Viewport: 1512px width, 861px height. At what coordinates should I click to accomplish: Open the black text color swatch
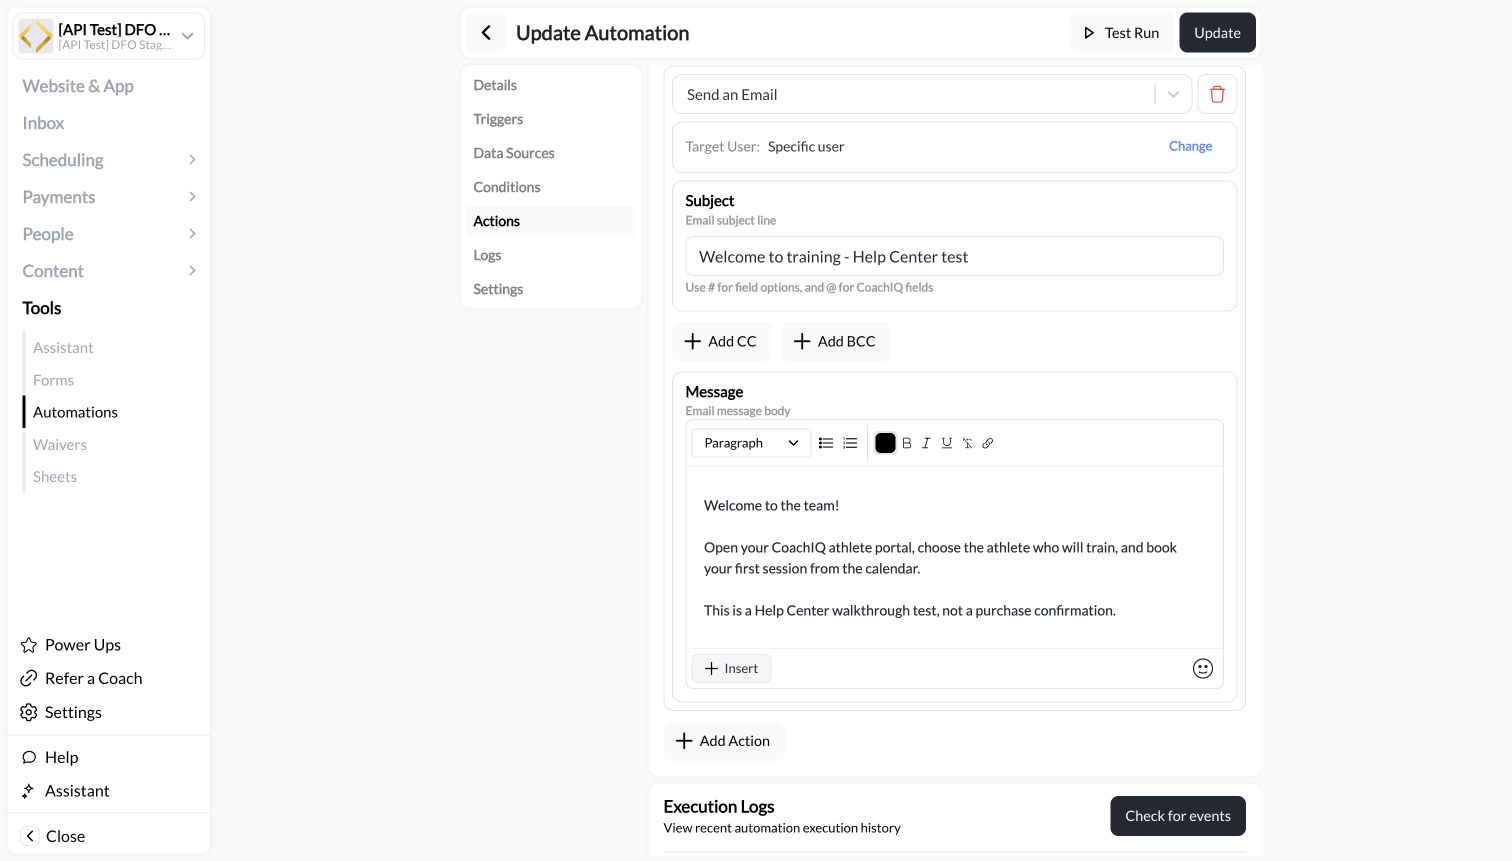pyautogui.click(x=885, y=443)
